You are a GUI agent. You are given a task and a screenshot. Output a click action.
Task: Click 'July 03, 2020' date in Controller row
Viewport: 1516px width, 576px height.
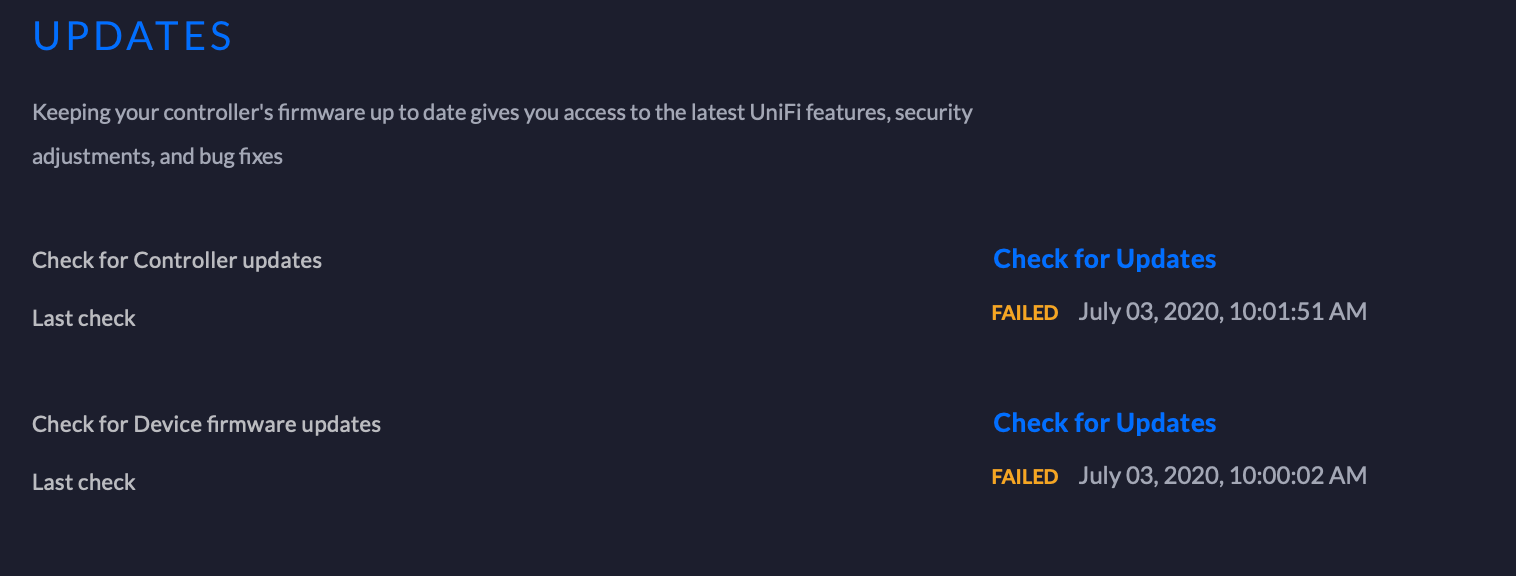[1148, 312]
